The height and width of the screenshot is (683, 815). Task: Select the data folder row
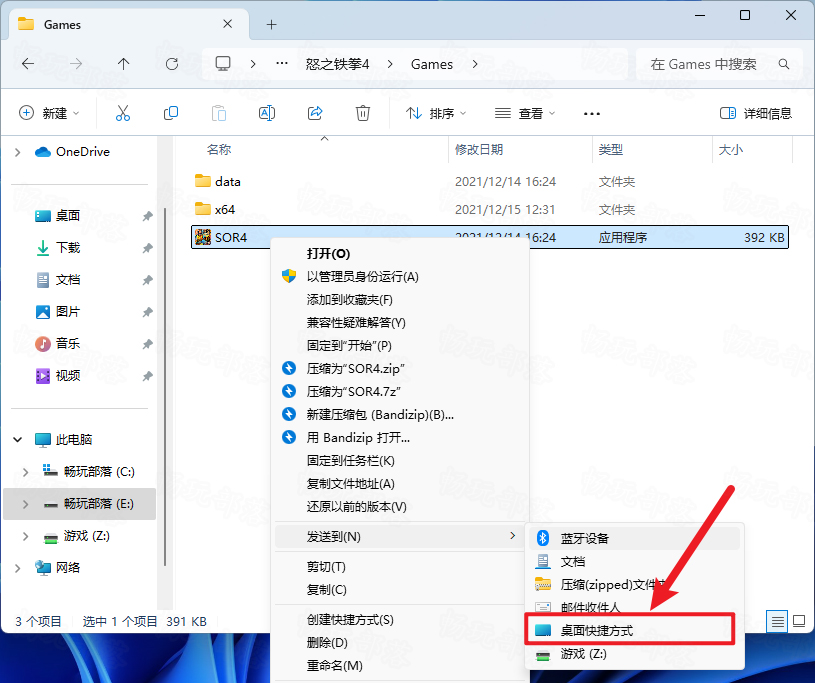click(490, 181)
